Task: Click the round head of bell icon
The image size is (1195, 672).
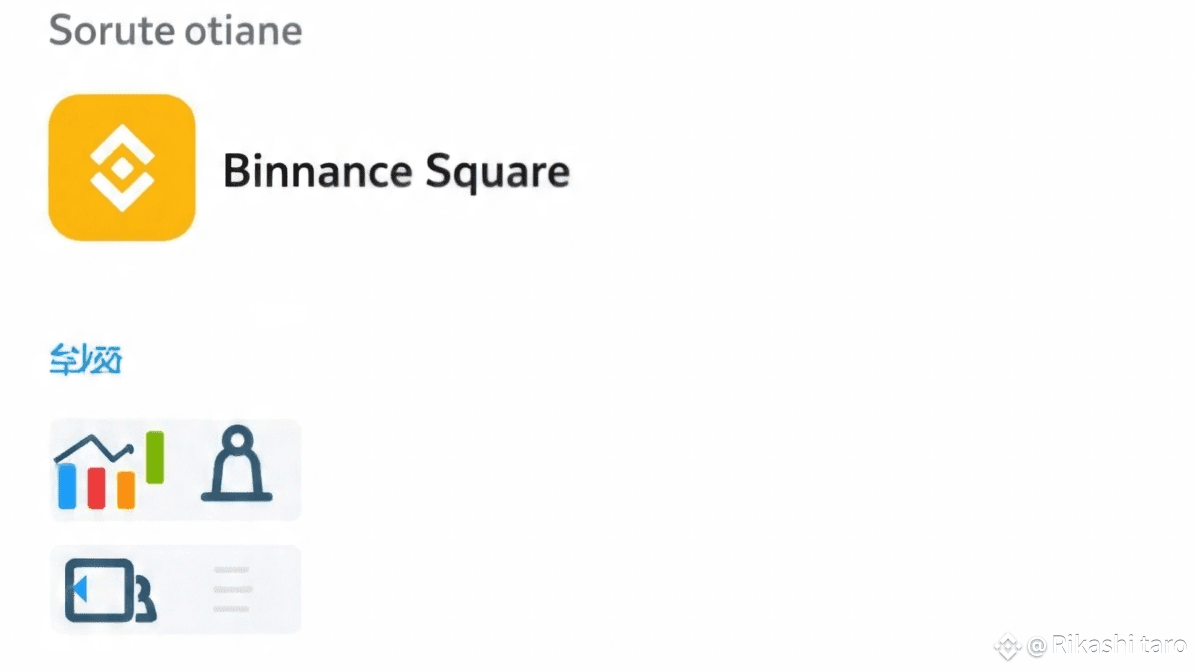Action: pos(238,439)
